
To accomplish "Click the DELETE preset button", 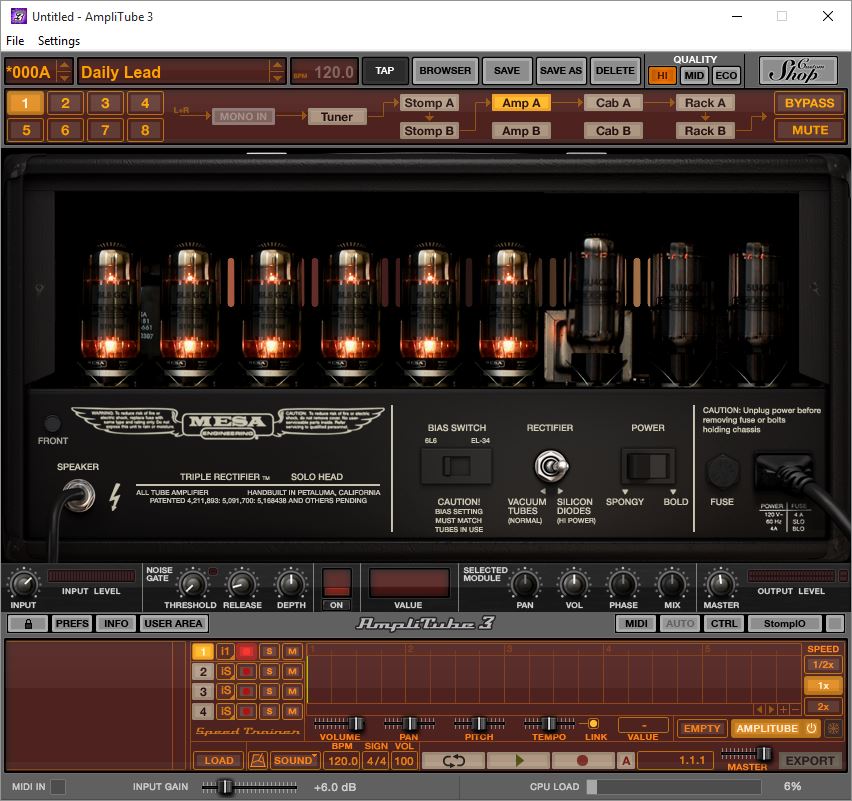I will (x=615, y=71).
